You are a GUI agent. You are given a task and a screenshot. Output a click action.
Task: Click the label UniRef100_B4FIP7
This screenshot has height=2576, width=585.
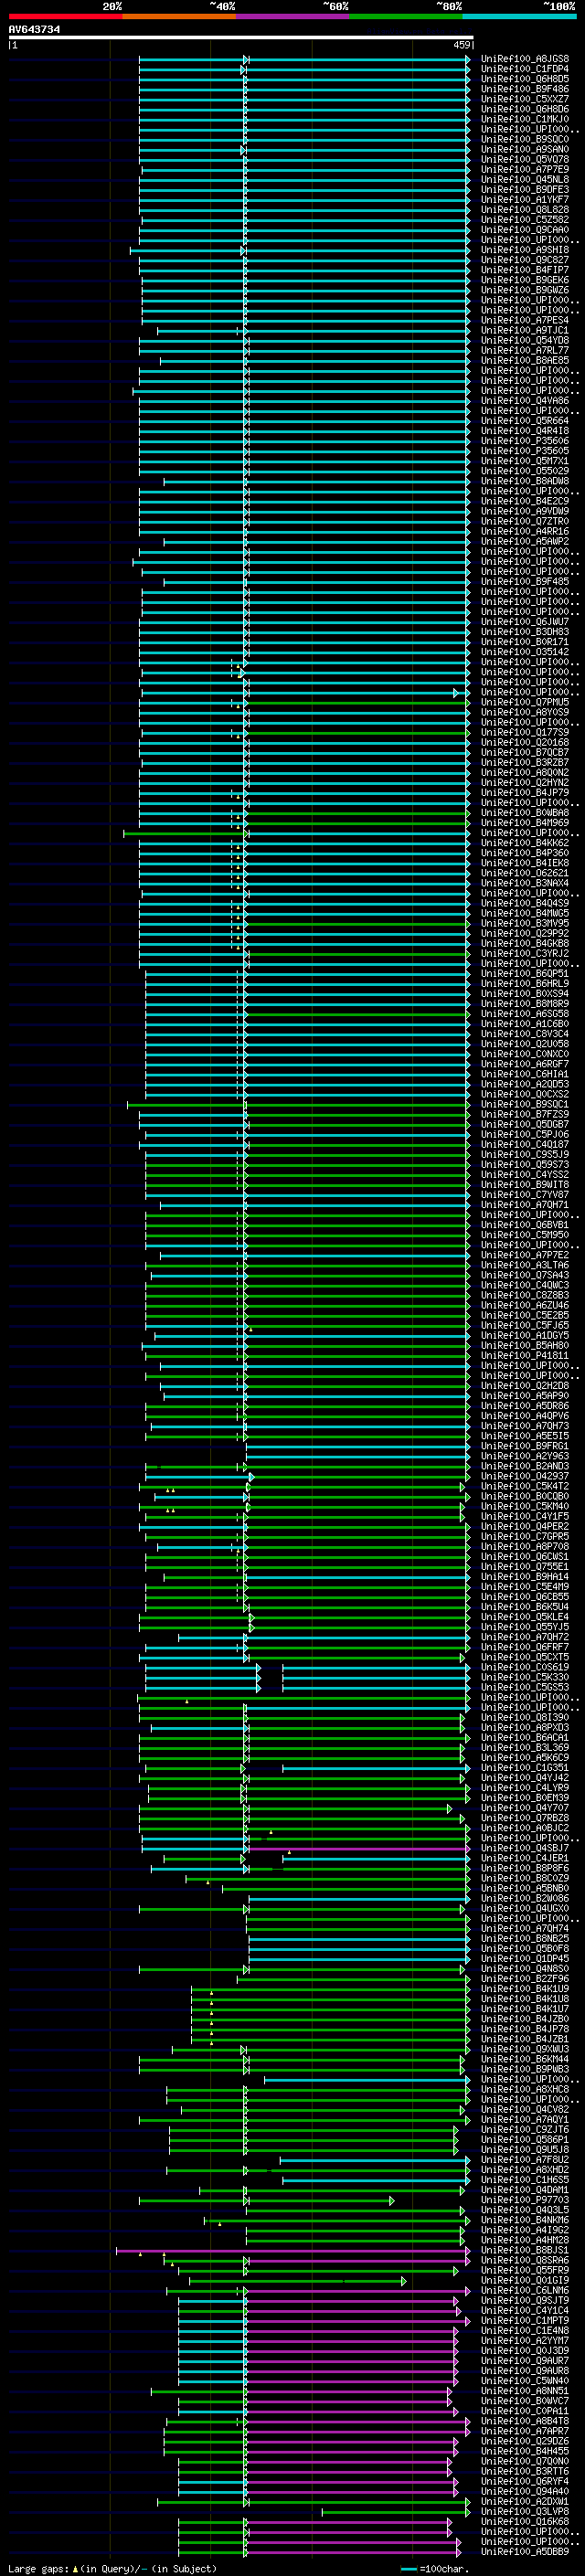pyautogui.click(x=525, y=270)
